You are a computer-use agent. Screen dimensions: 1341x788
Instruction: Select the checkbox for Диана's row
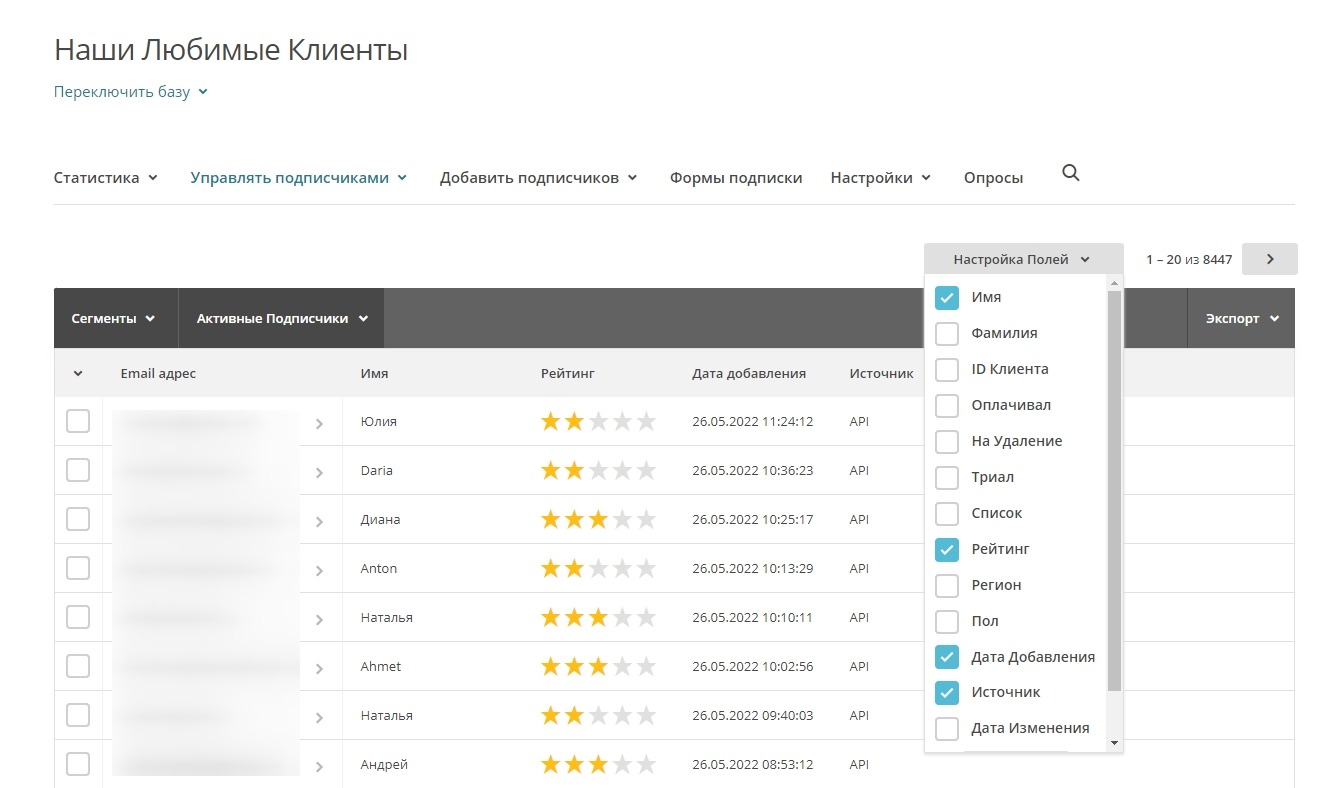(78, 519)
